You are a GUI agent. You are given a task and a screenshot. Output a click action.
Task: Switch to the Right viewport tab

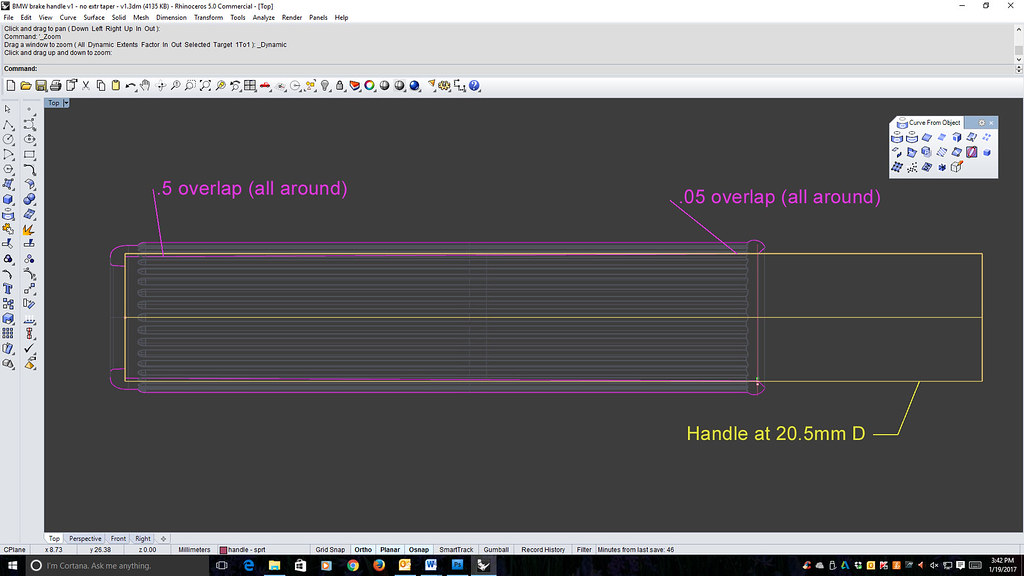(142, 539)
